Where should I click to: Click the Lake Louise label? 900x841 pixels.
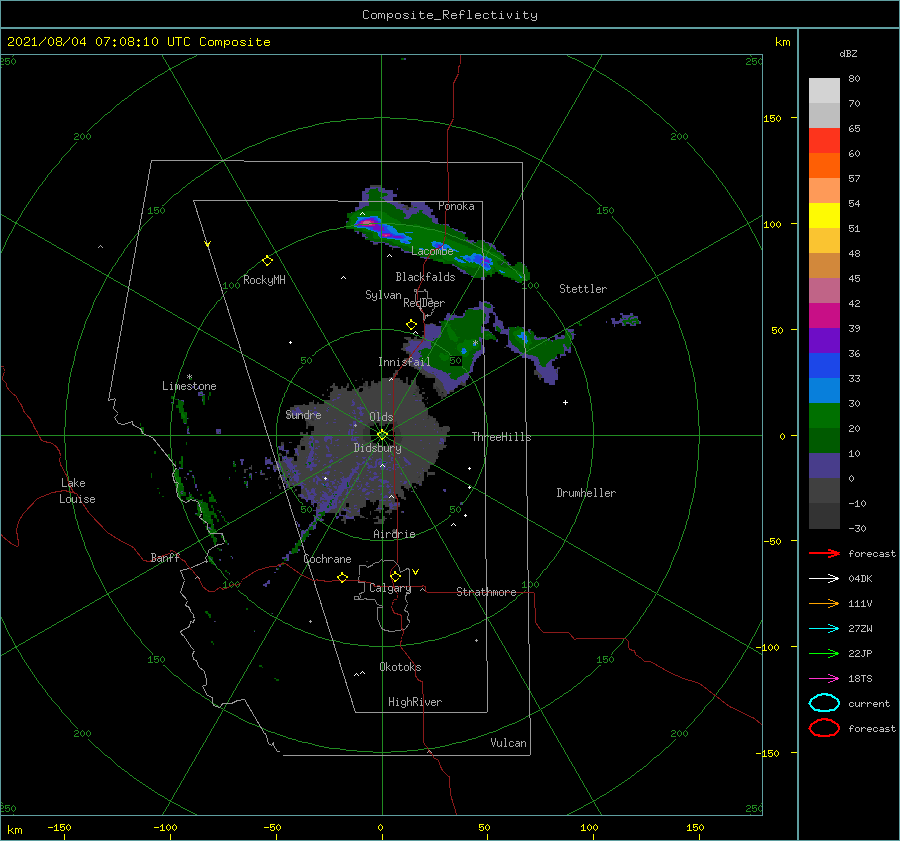click(77, 491)
